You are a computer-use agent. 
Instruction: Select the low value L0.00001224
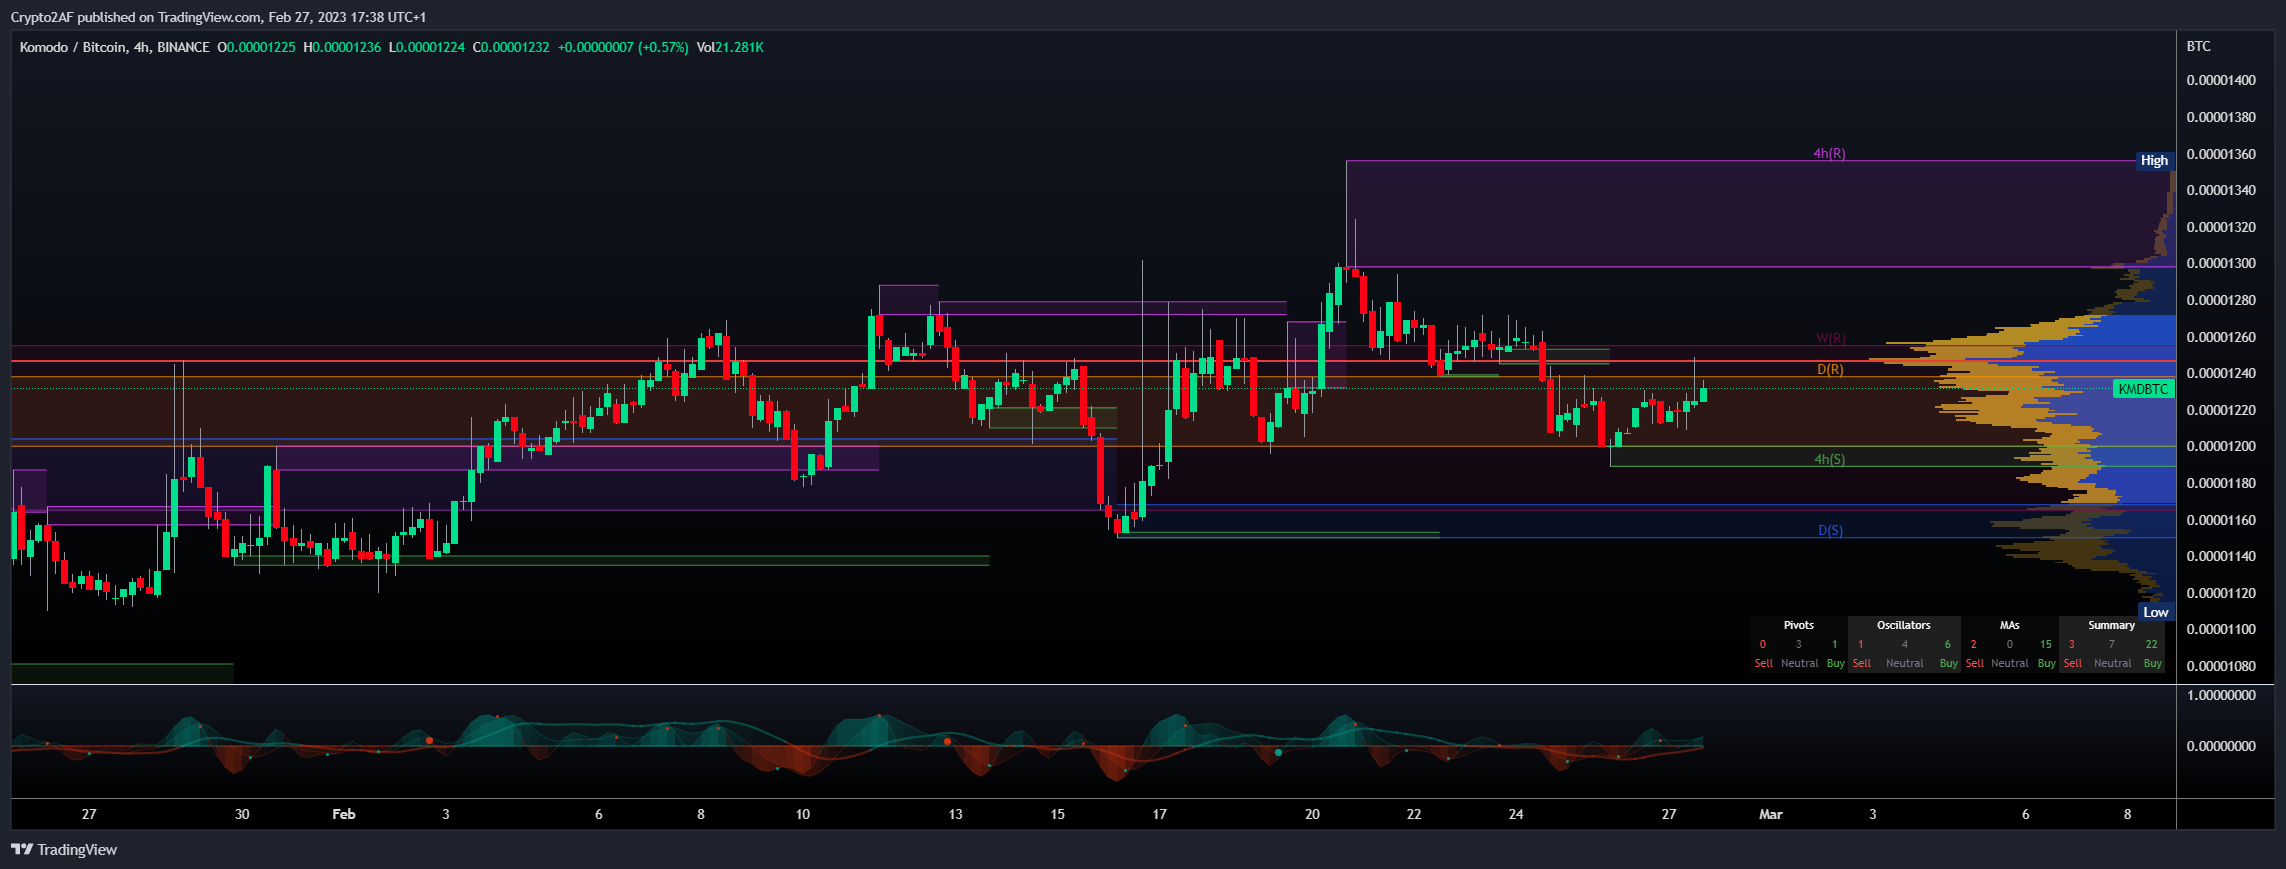(427, 47)
